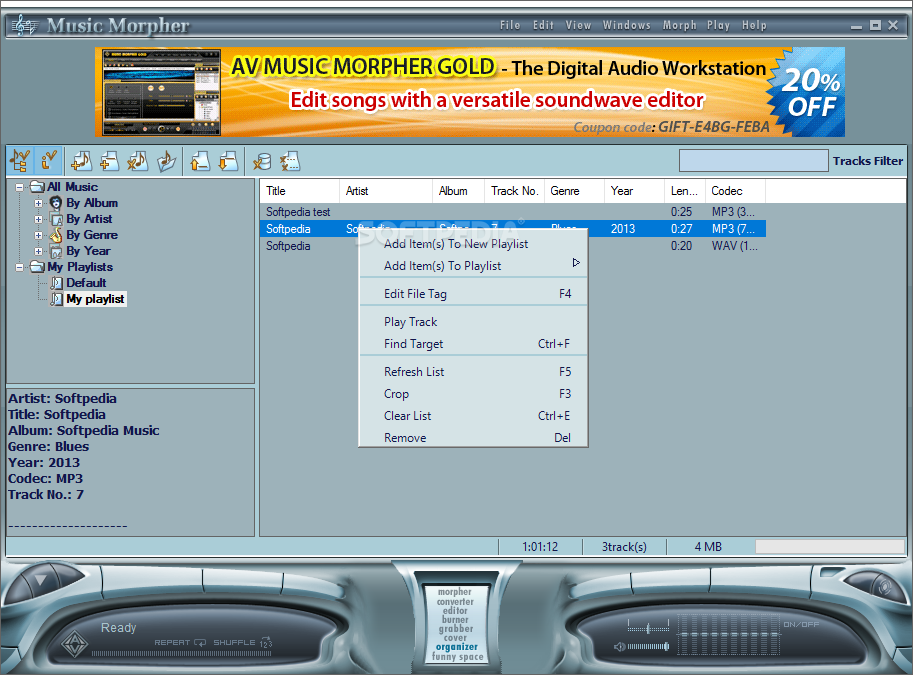Viewport: 913px width, 675px height.
Task: Open the Morph menu in menu bar
Action: (x=680, y=25)
